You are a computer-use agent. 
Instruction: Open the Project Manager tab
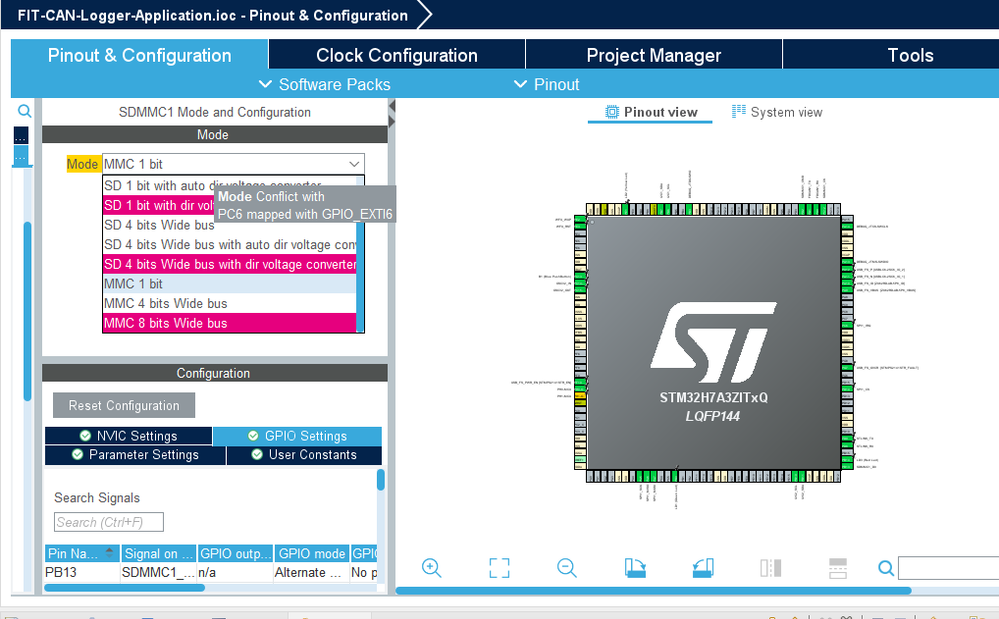click(x=654, y=55)
